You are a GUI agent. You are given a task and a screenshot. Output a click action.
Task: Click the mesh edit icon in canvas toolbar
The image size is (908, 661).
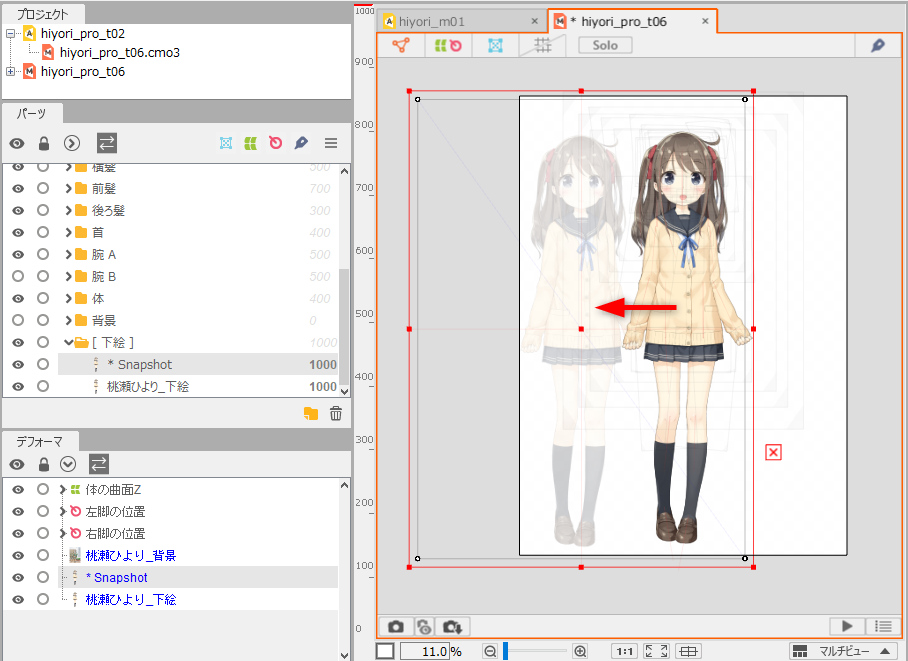coord(495,45)
